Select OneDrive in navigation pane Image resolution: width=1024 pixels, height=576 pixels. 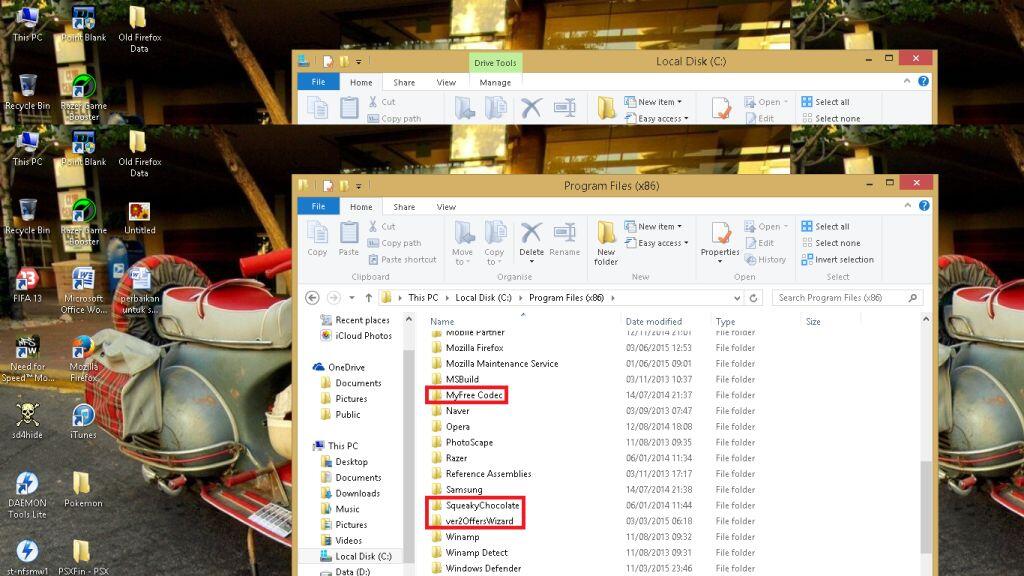click(x=338, y=368)
